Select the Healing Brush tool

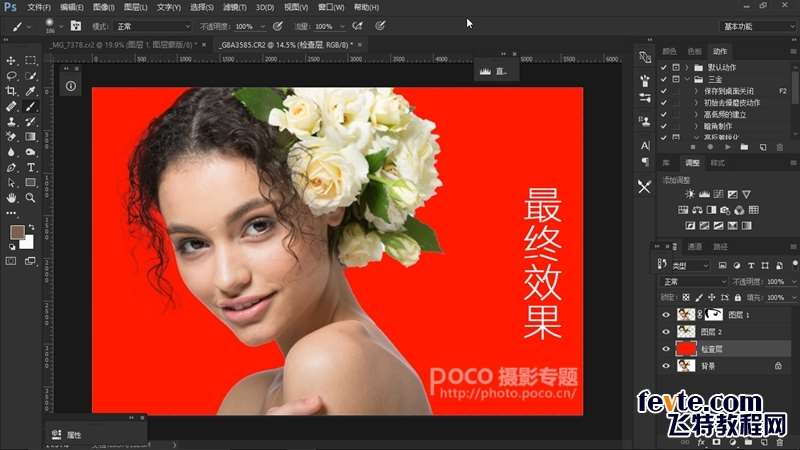(x=11, y=107)
